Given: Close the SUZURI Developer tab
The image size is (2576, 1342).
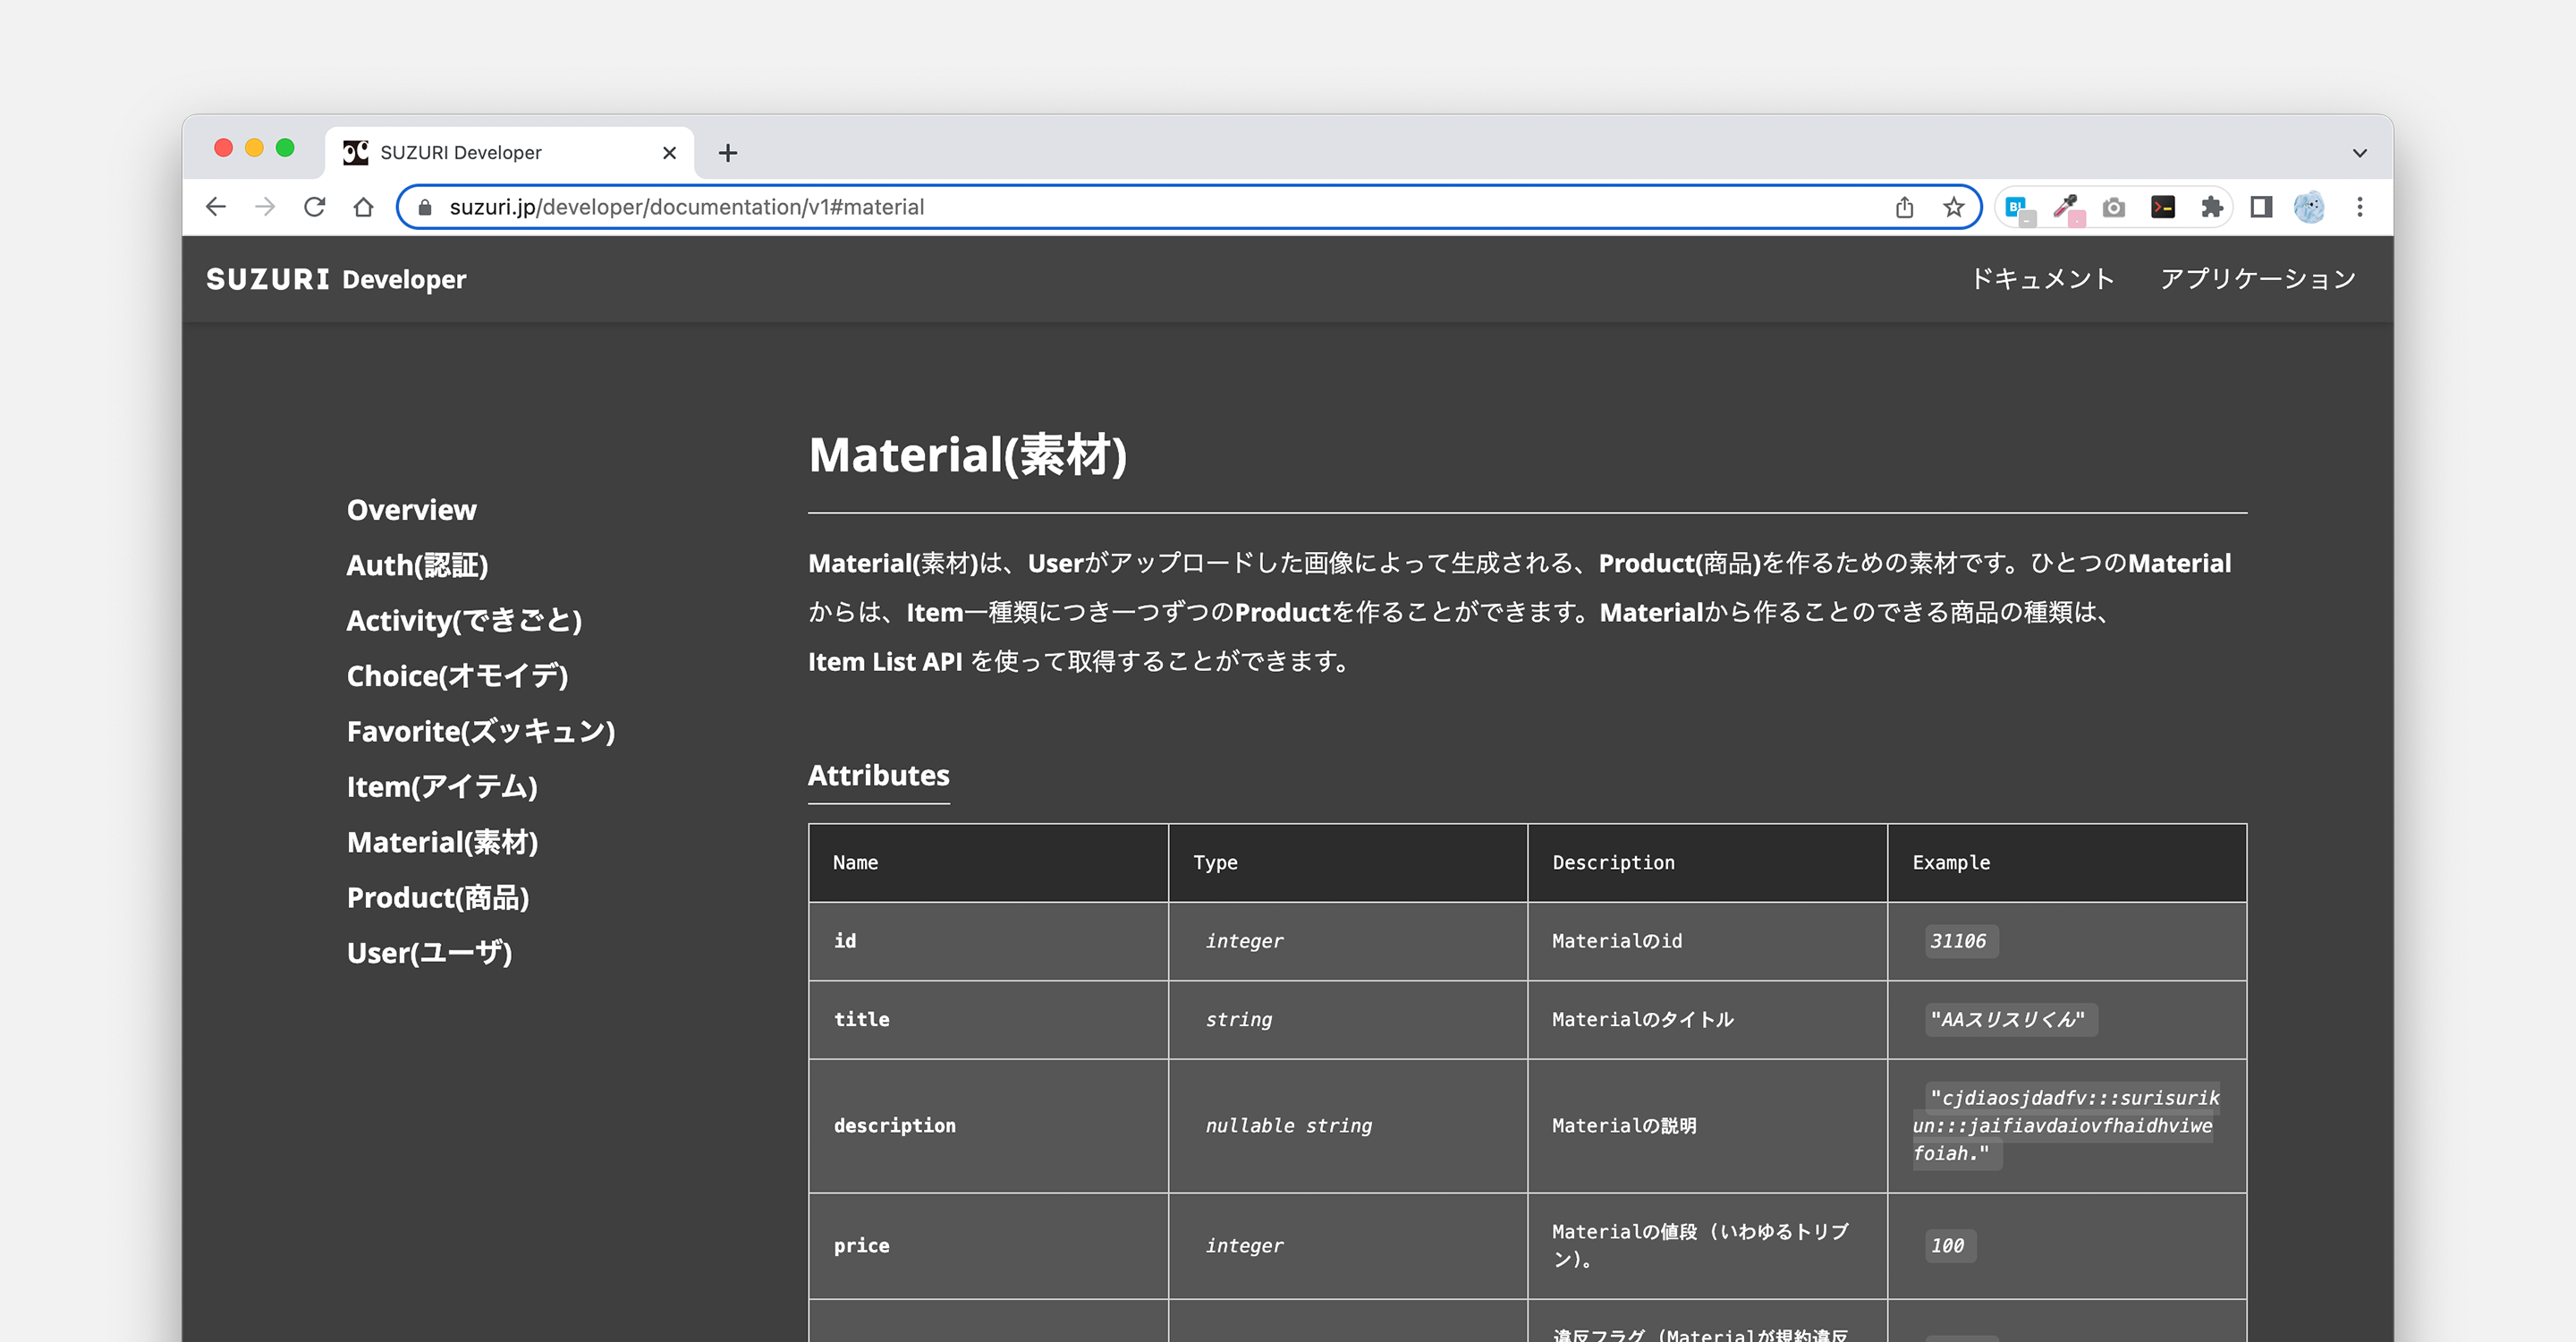Looking at the screenshot, I should point(669,153).
